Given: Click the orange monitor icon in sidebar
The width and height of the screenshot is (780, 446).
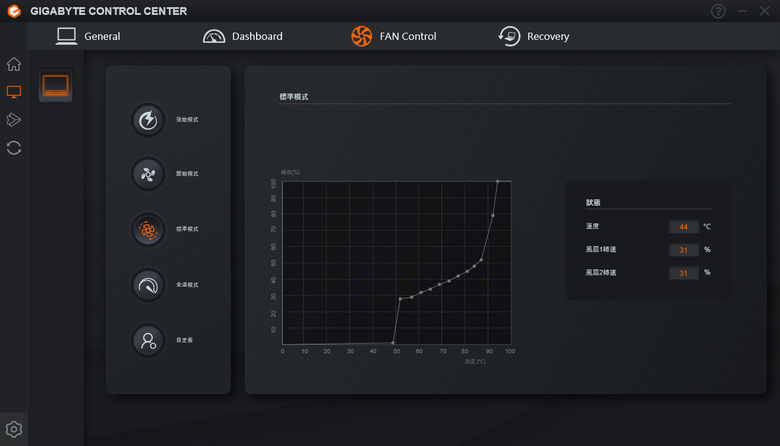Looking at the screenshot, I should coord(14,92).
